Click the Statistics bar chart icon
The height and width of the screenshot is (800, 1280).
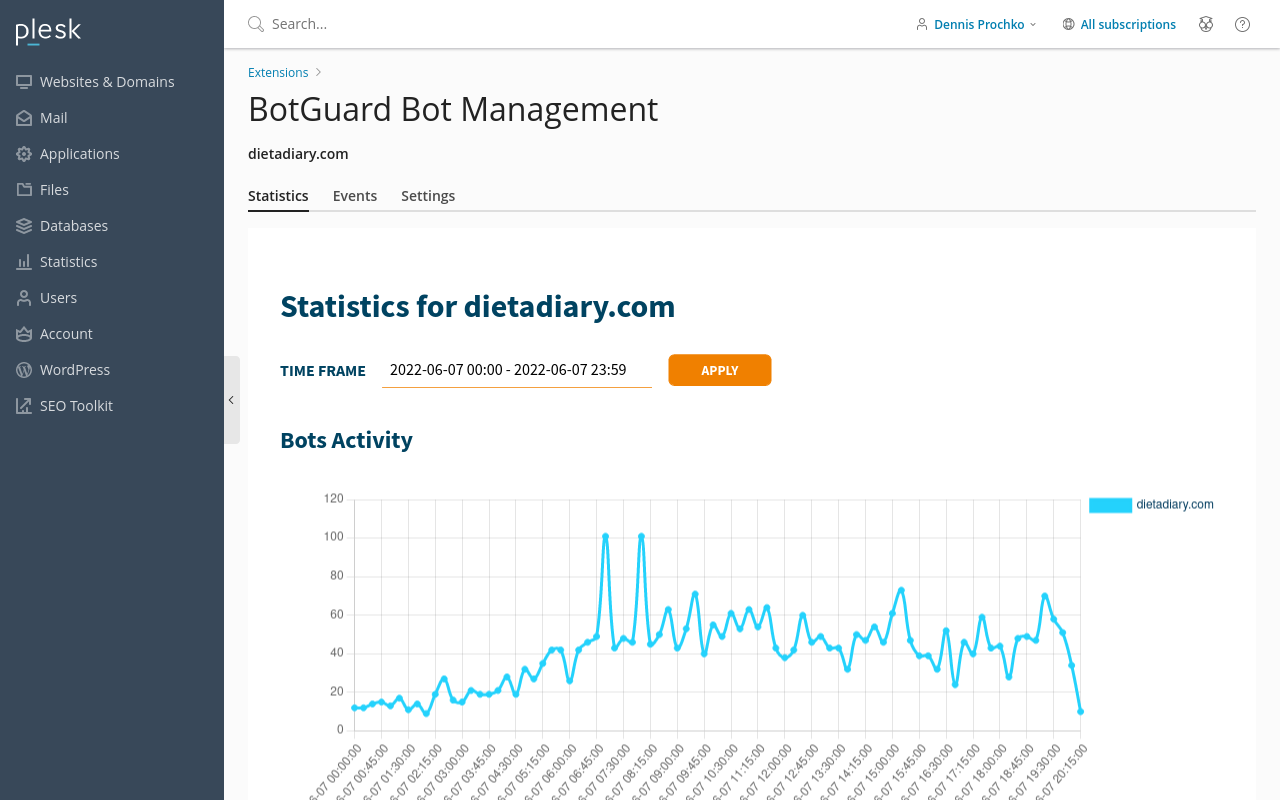coord(24,262)
